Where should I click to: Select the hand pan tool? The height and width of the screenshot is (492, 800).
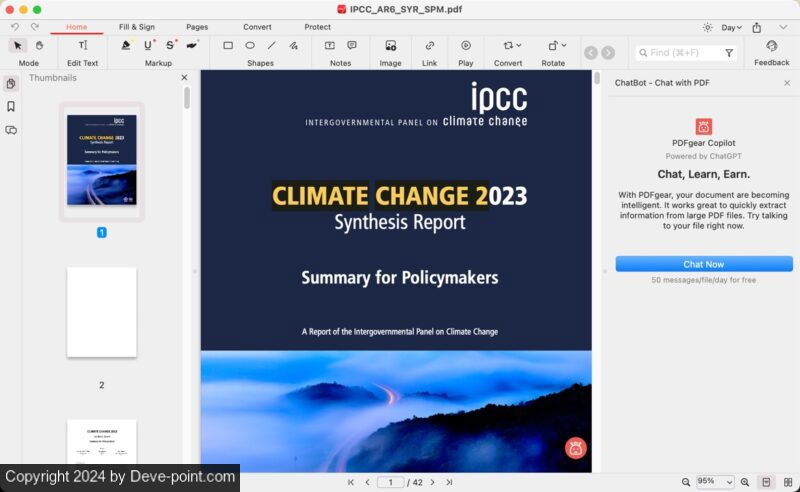click(x=39, y=45)
